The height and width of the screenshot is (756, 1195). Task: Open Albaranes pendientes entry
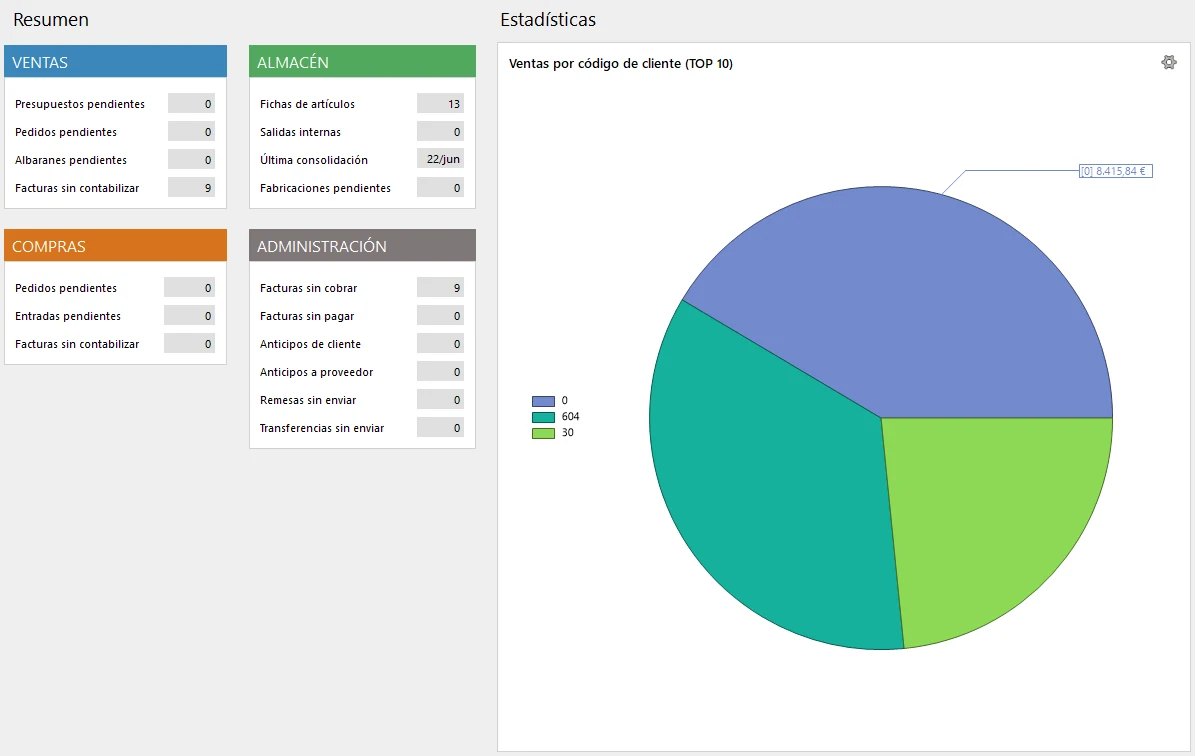pyautogui.click(x=71, y=160)
